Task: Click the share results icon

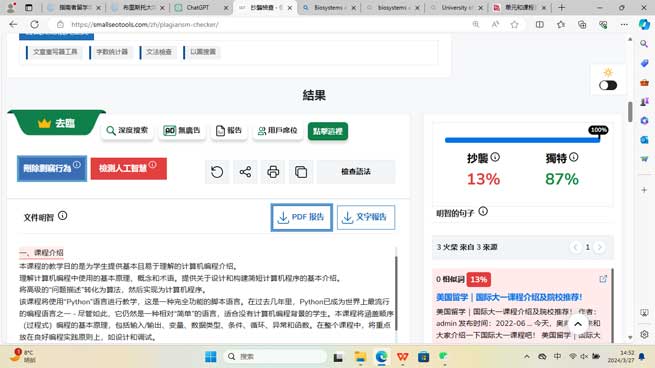Action: coord(245,172)
